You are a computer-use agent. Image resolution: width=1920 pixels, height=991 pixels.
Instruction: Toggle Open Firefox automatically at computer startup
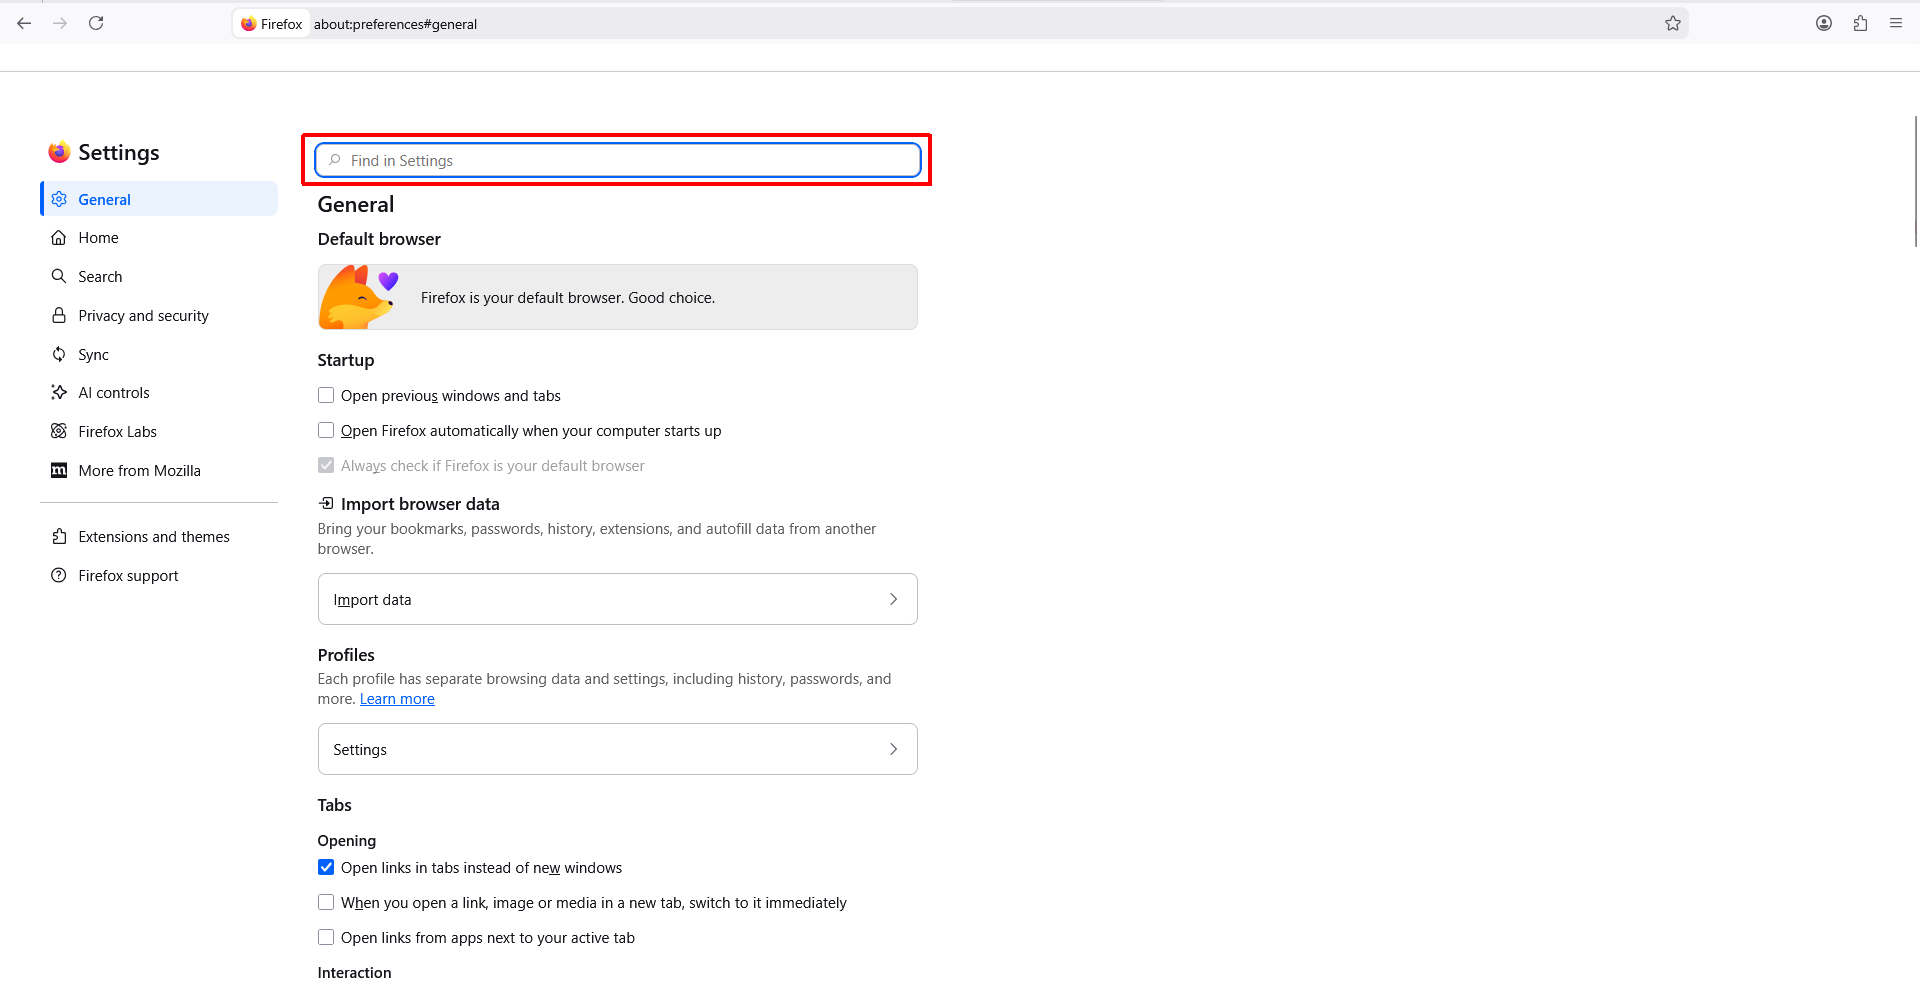(x=326, y=430)
